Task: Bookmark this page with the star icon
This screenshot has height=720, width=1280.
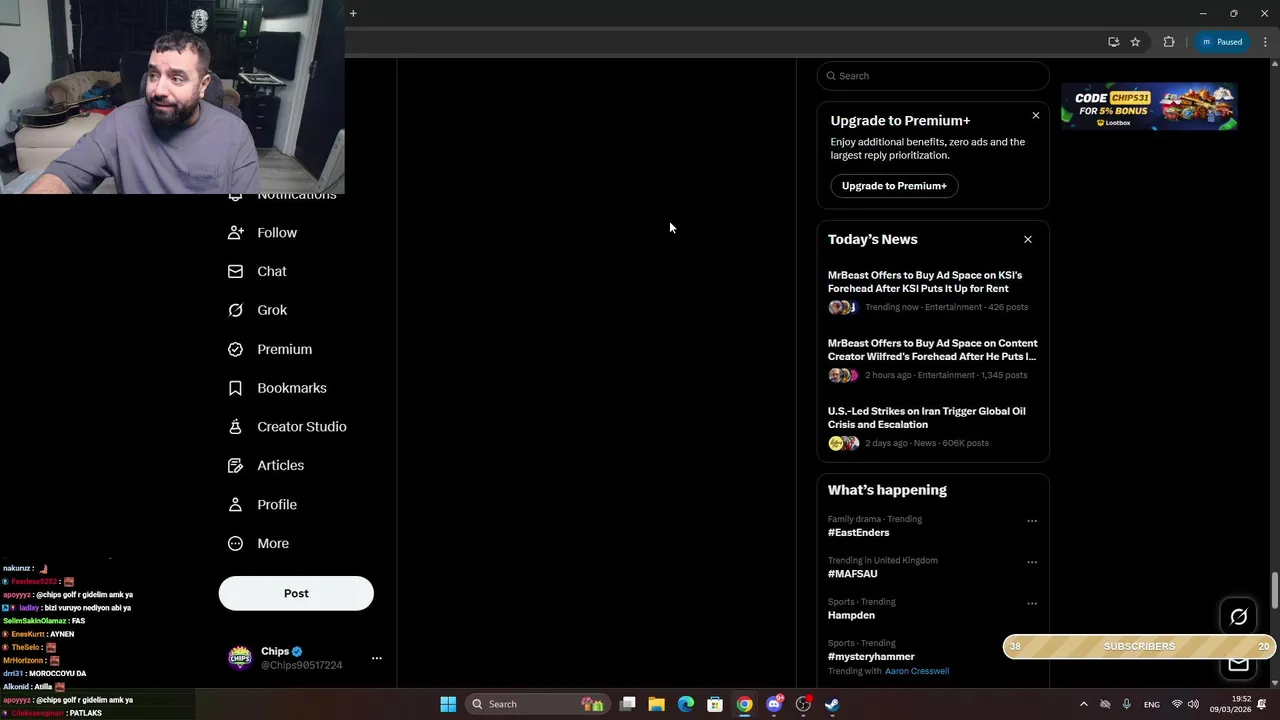Action: coord(1135,42)
